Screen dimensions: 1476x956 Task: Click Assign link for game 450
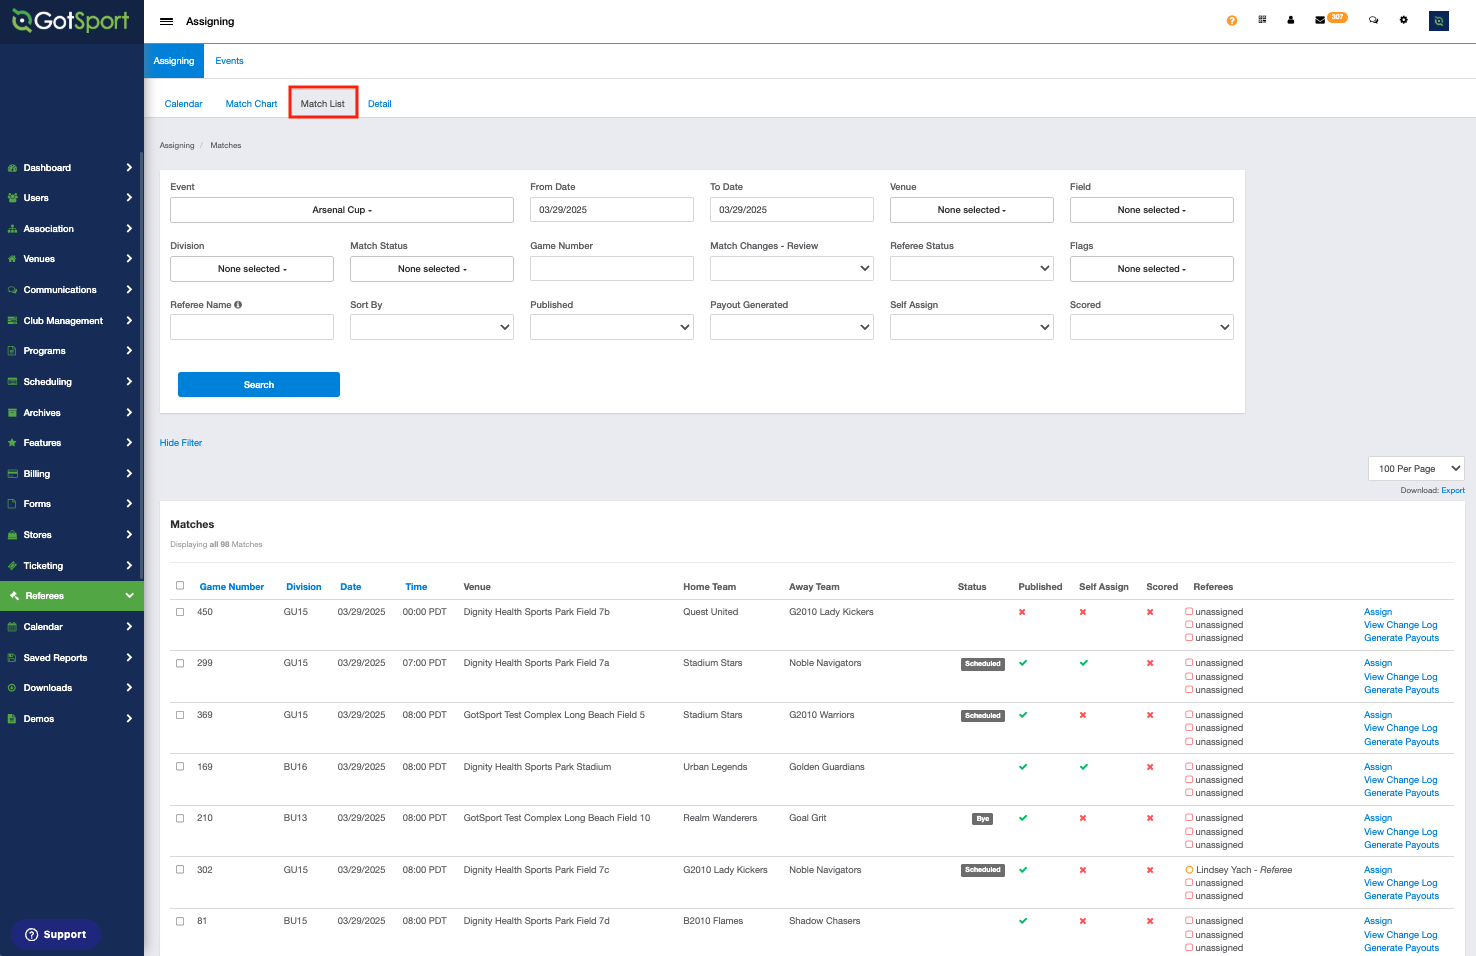(1378, 612)
